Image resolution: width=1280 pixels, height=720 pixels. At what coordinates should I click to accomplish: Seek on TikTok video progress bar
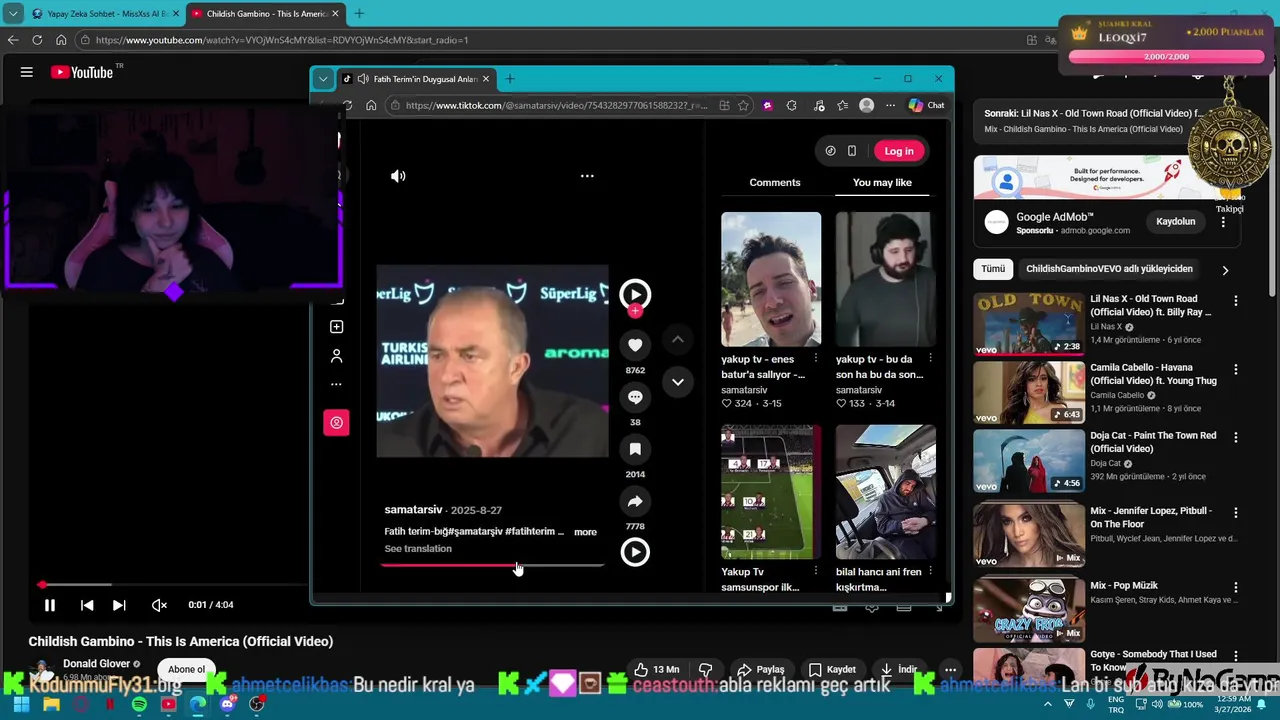pos(492,565)
